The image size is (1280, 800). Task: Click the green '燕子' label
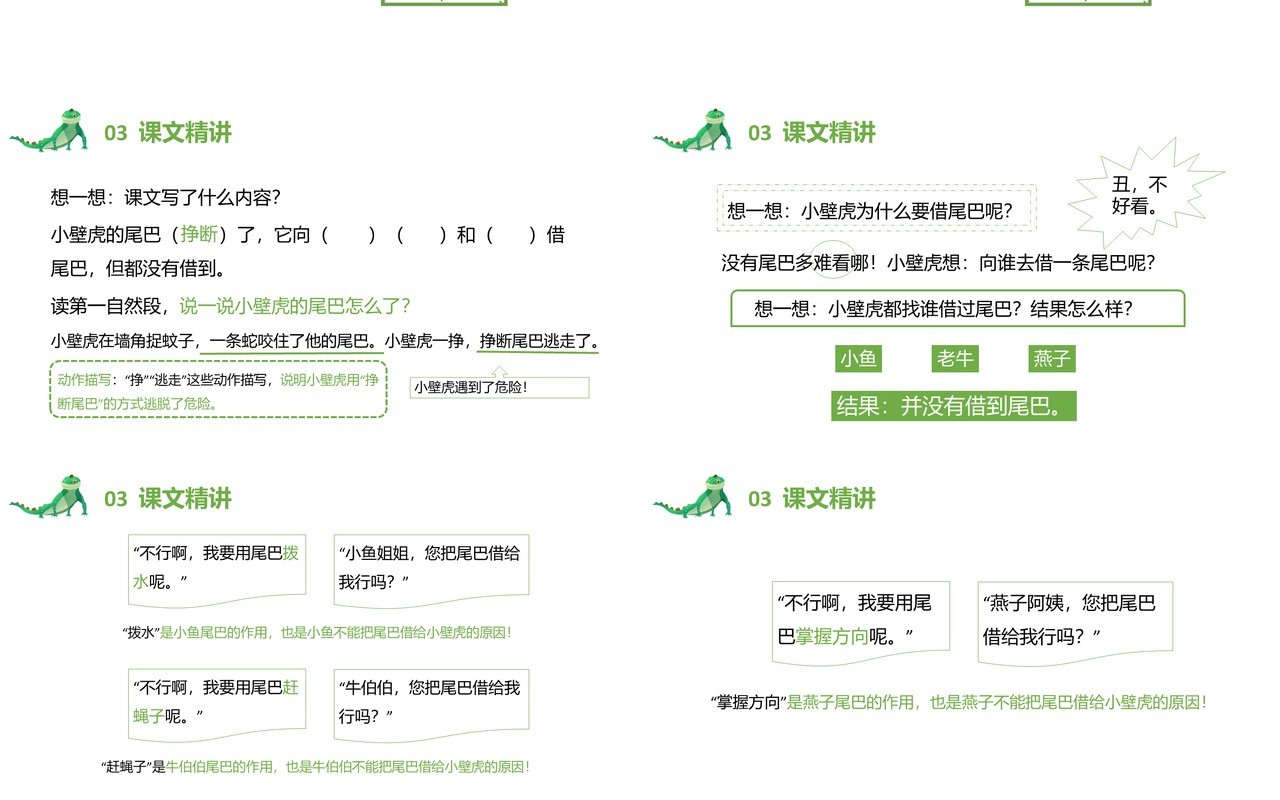click(1052, 359)
